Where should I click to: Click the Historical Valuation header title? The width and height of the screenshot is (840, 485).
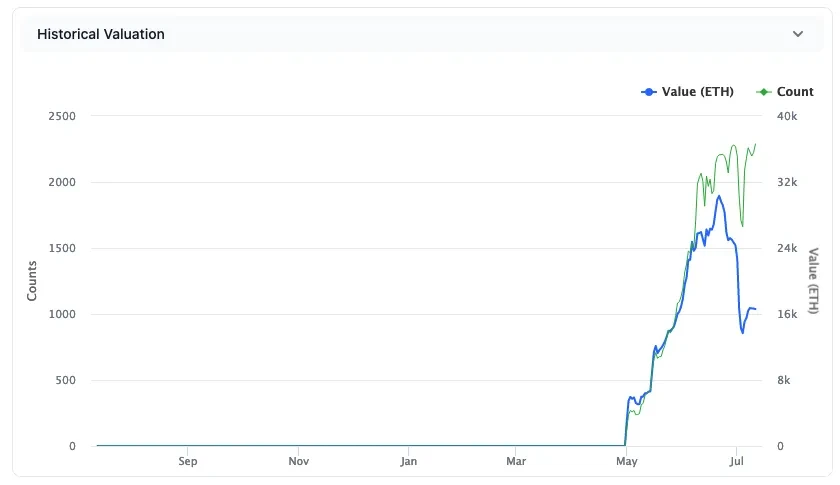coord(101,34)
